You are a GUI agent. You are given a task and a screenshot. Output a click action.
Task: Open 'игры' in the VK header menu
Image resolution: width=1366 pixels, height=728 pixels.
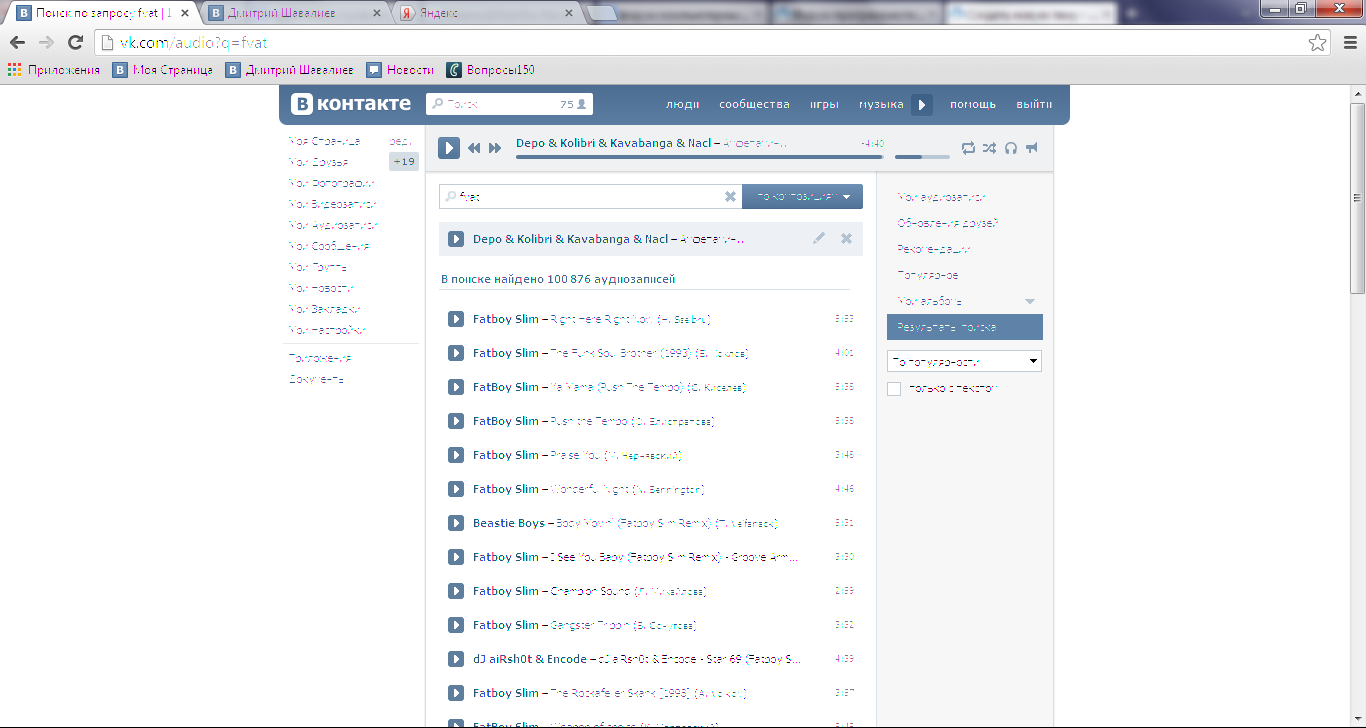tap(824, 104)
